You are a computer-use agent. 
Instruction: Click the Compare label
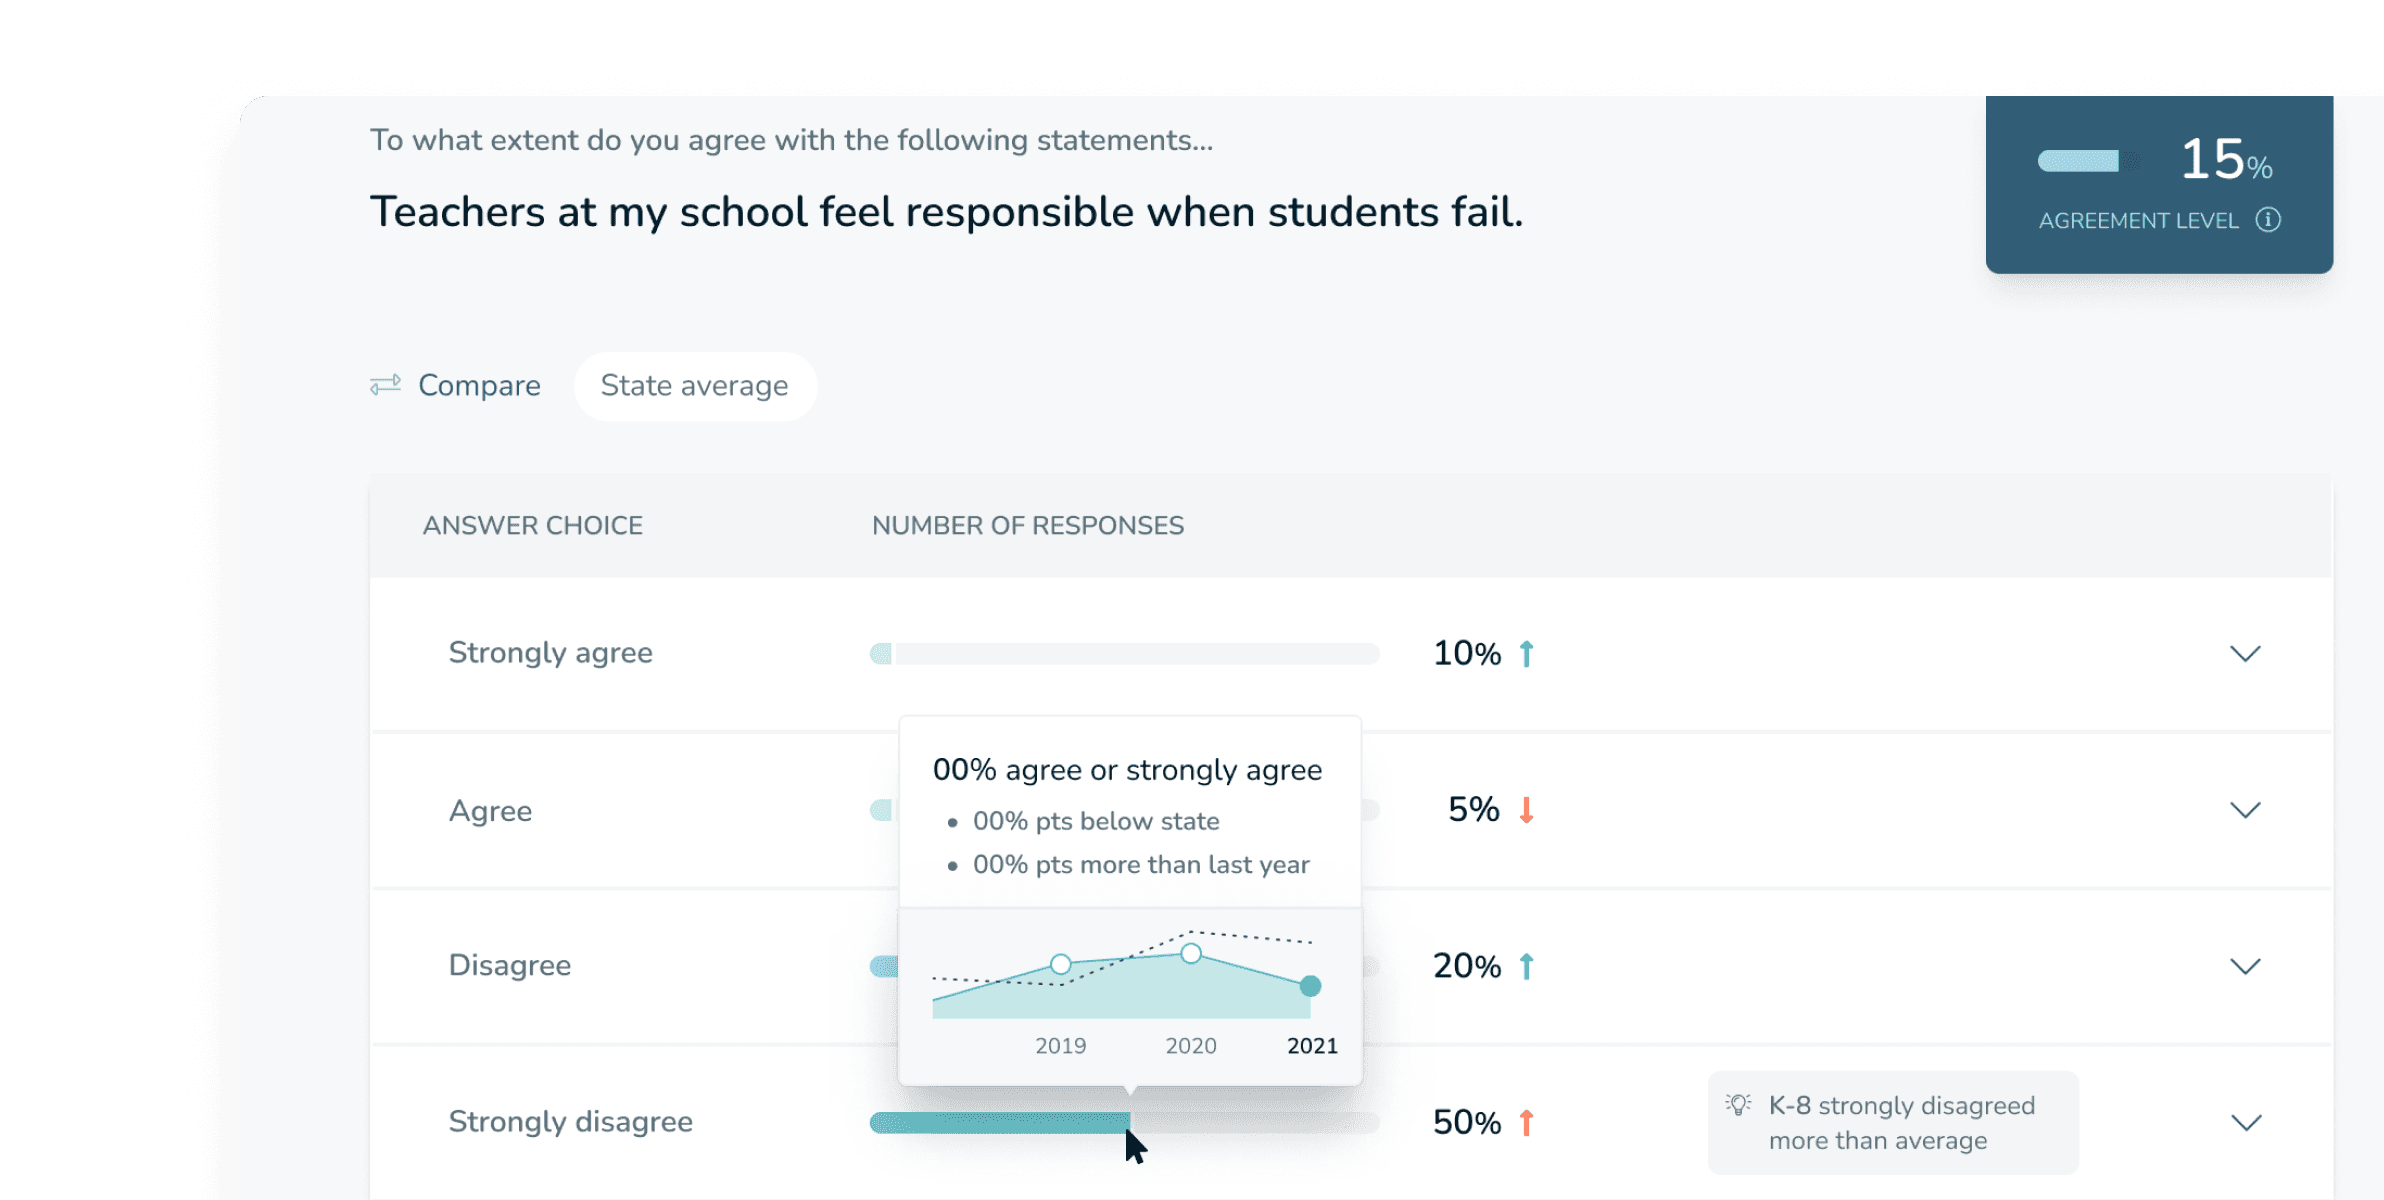(479, 386)
